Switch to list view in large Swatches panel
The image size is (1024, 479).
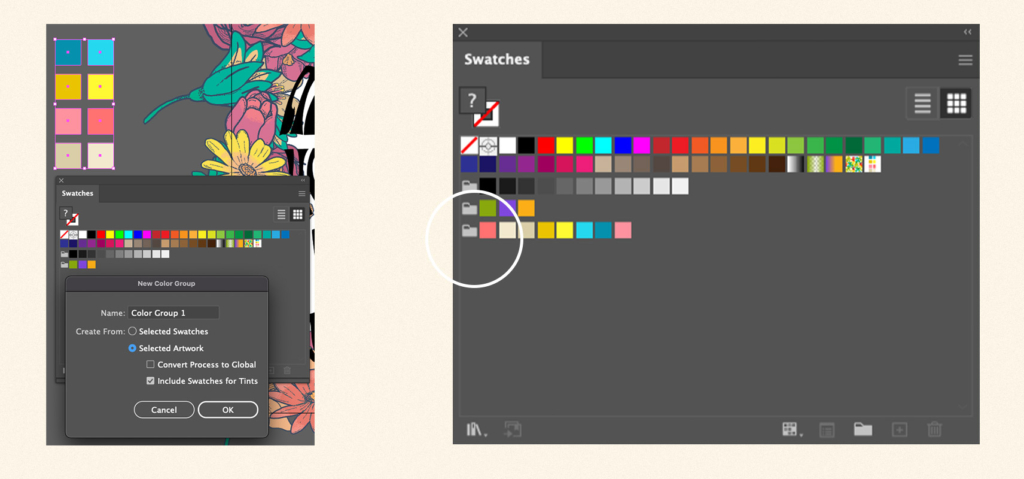coord(922,103)
